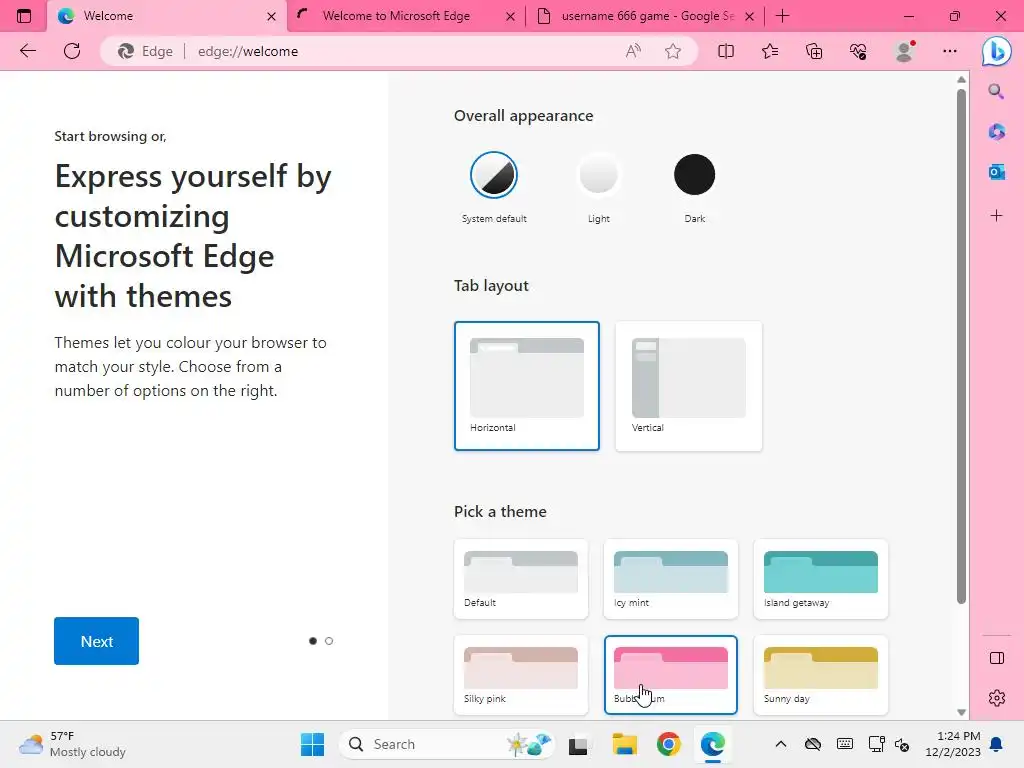Pick the Bubblegum theme
This screenshot has height=768, width=1024.
point(671,675)
